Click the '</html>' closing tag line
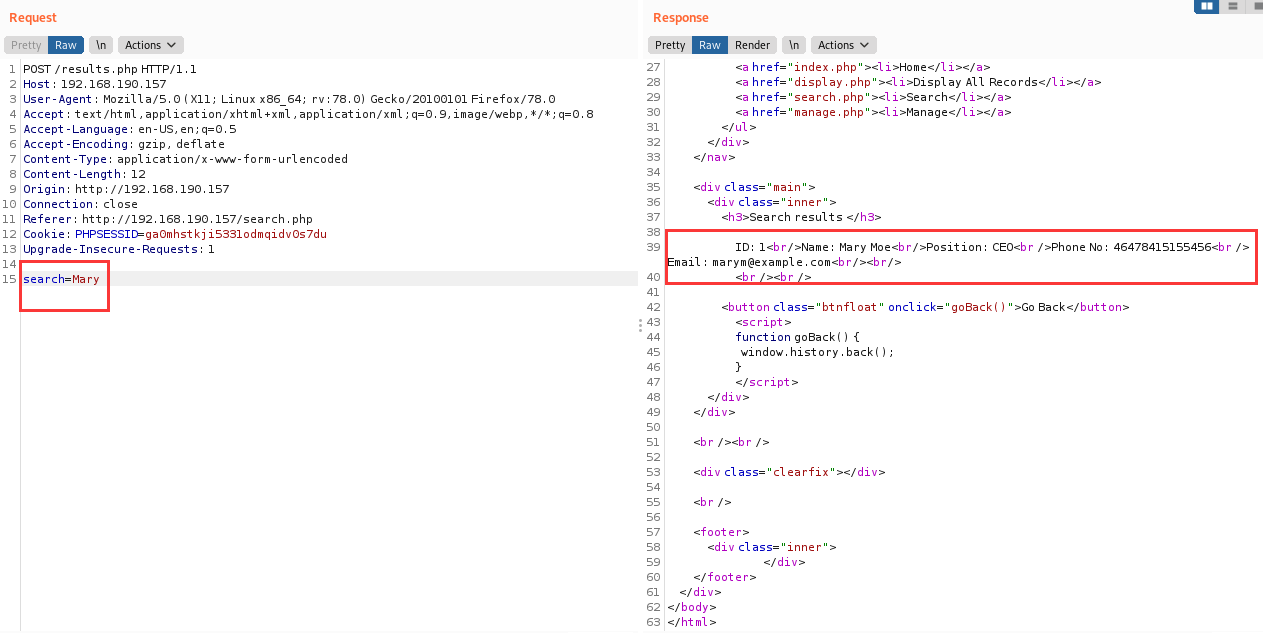 pyautogui.click(x=692, y=622)
